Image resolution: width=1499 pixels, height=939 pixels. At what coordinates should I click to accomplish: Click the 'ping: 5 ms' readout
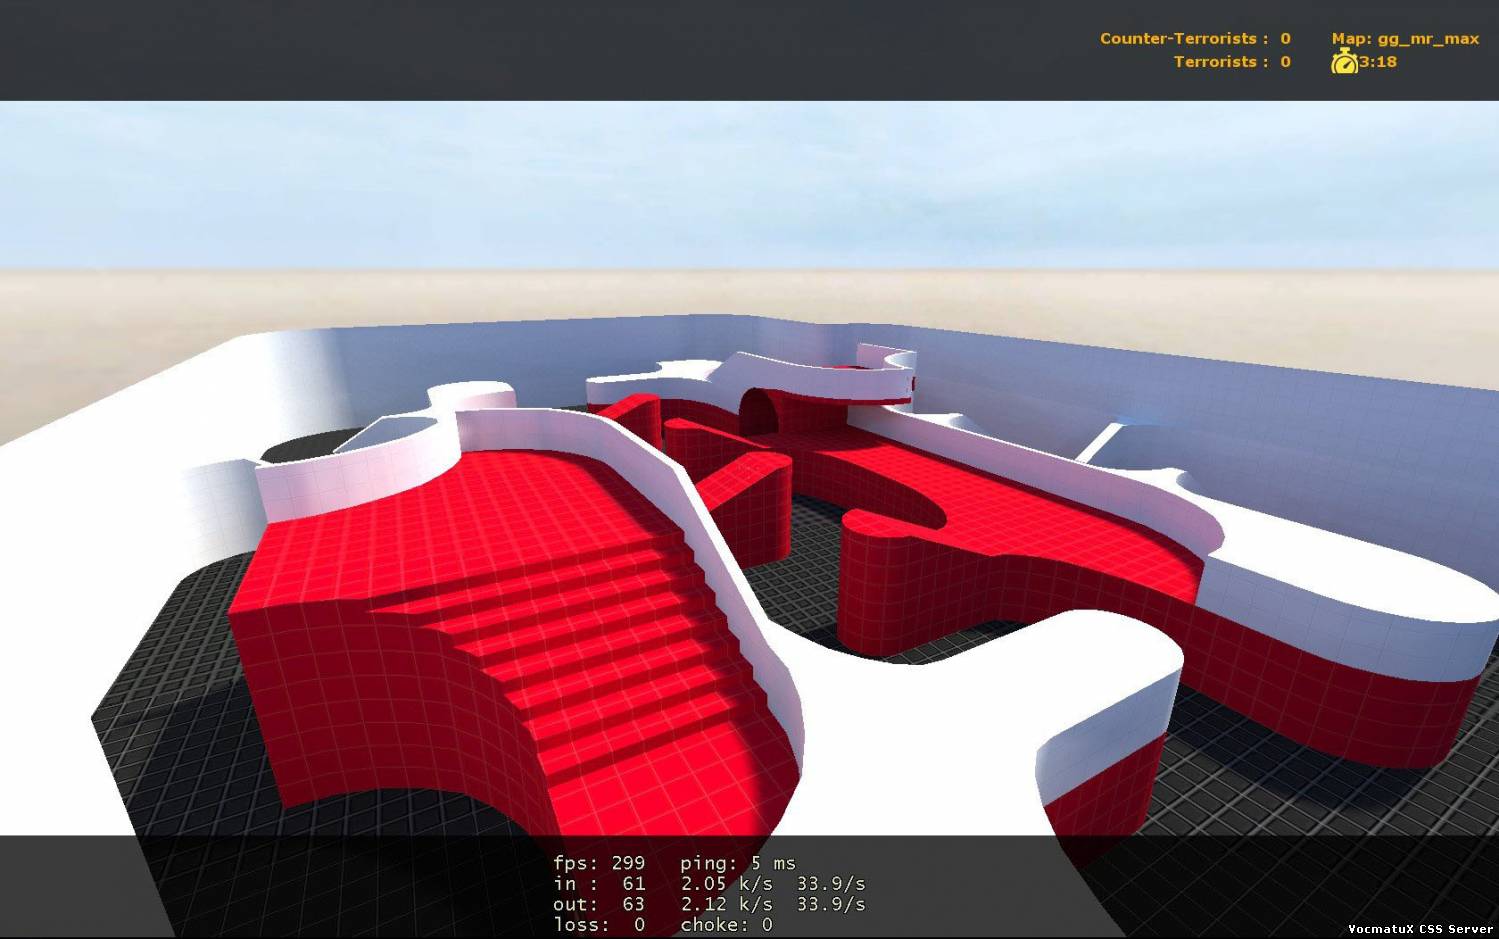pyautogui.click(x=738, y=863)
